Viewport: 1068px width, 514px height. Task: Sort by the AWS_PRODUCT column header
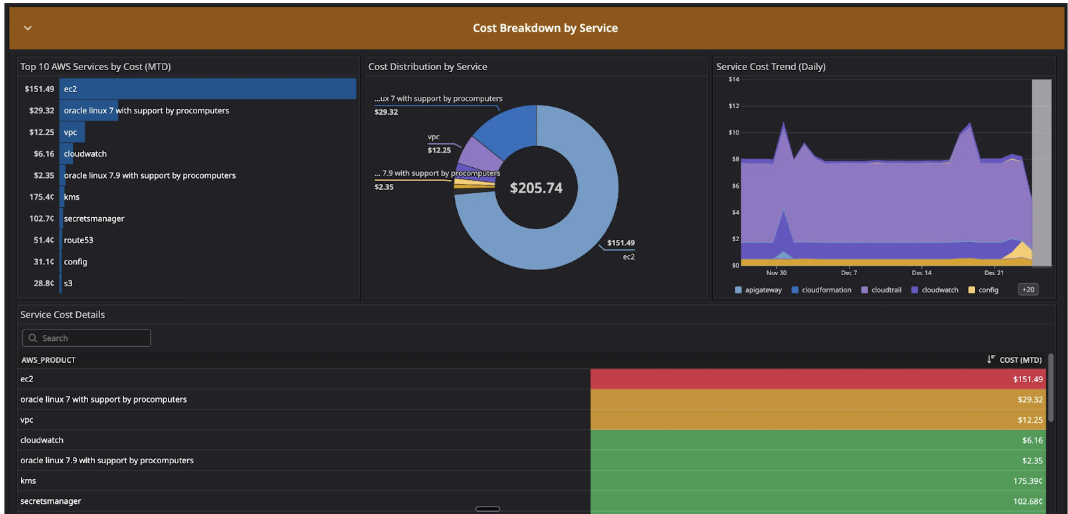(48, 359)
